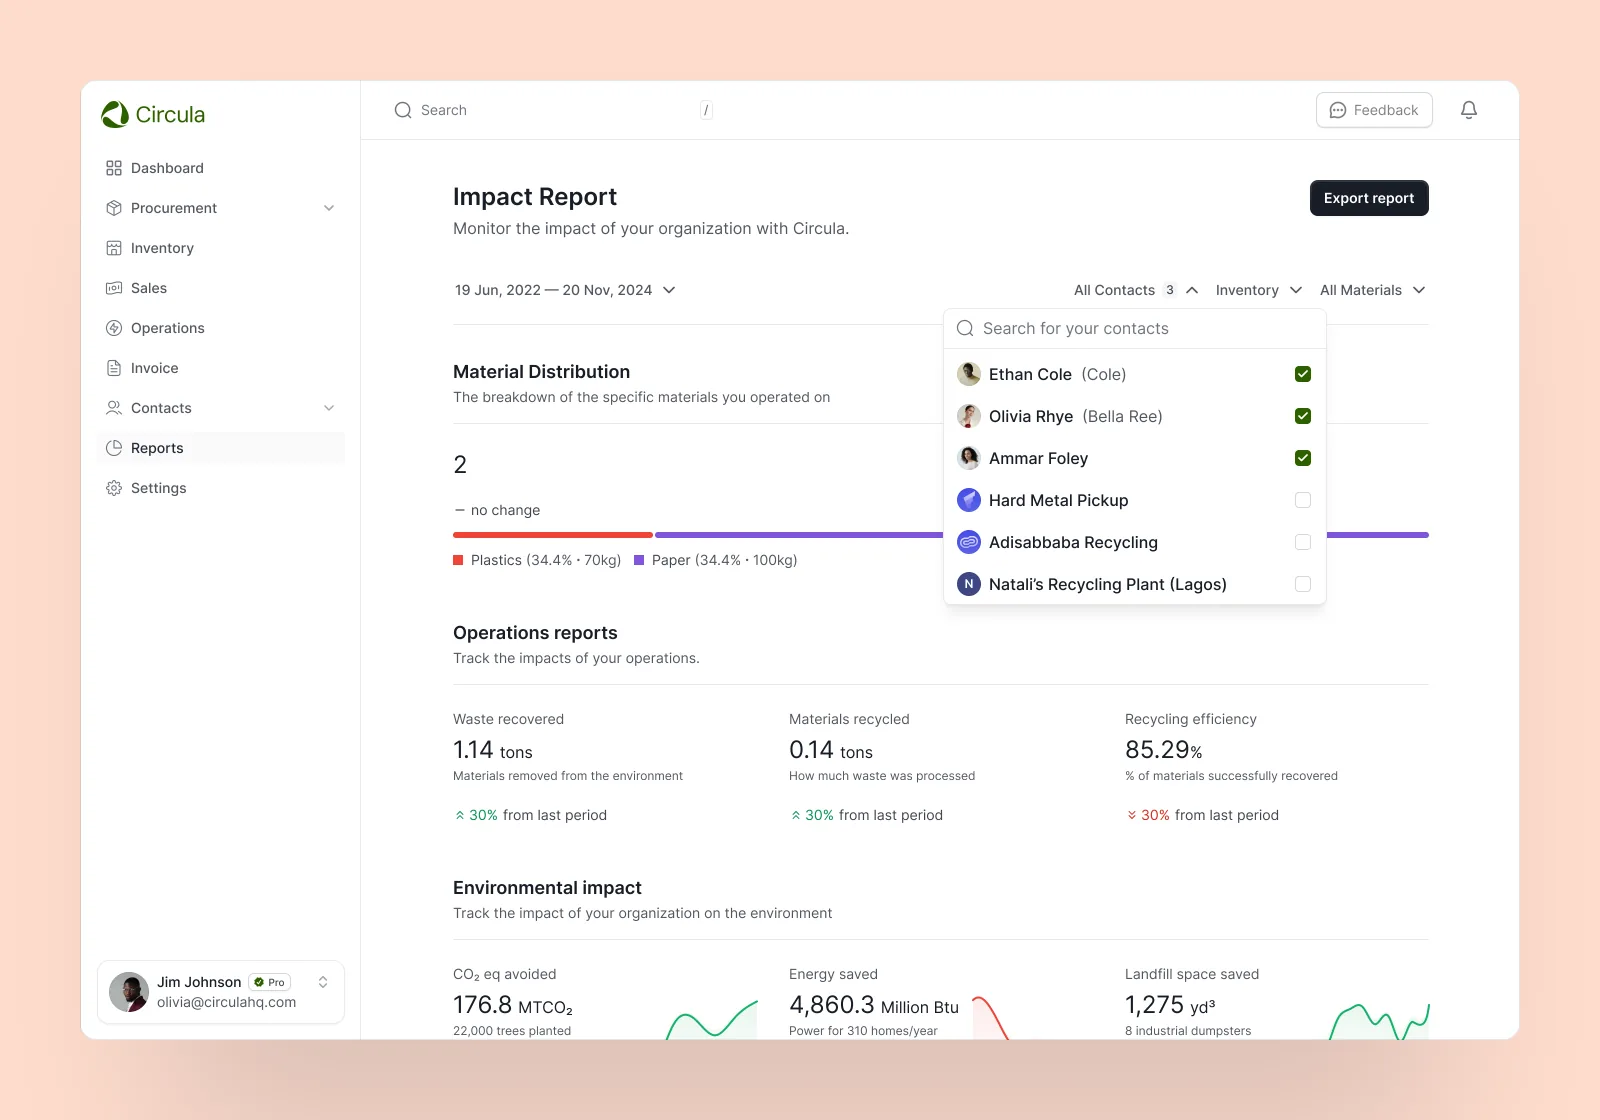
Task: Click the purple Paper legend swatch
Action: coord(639,560)
